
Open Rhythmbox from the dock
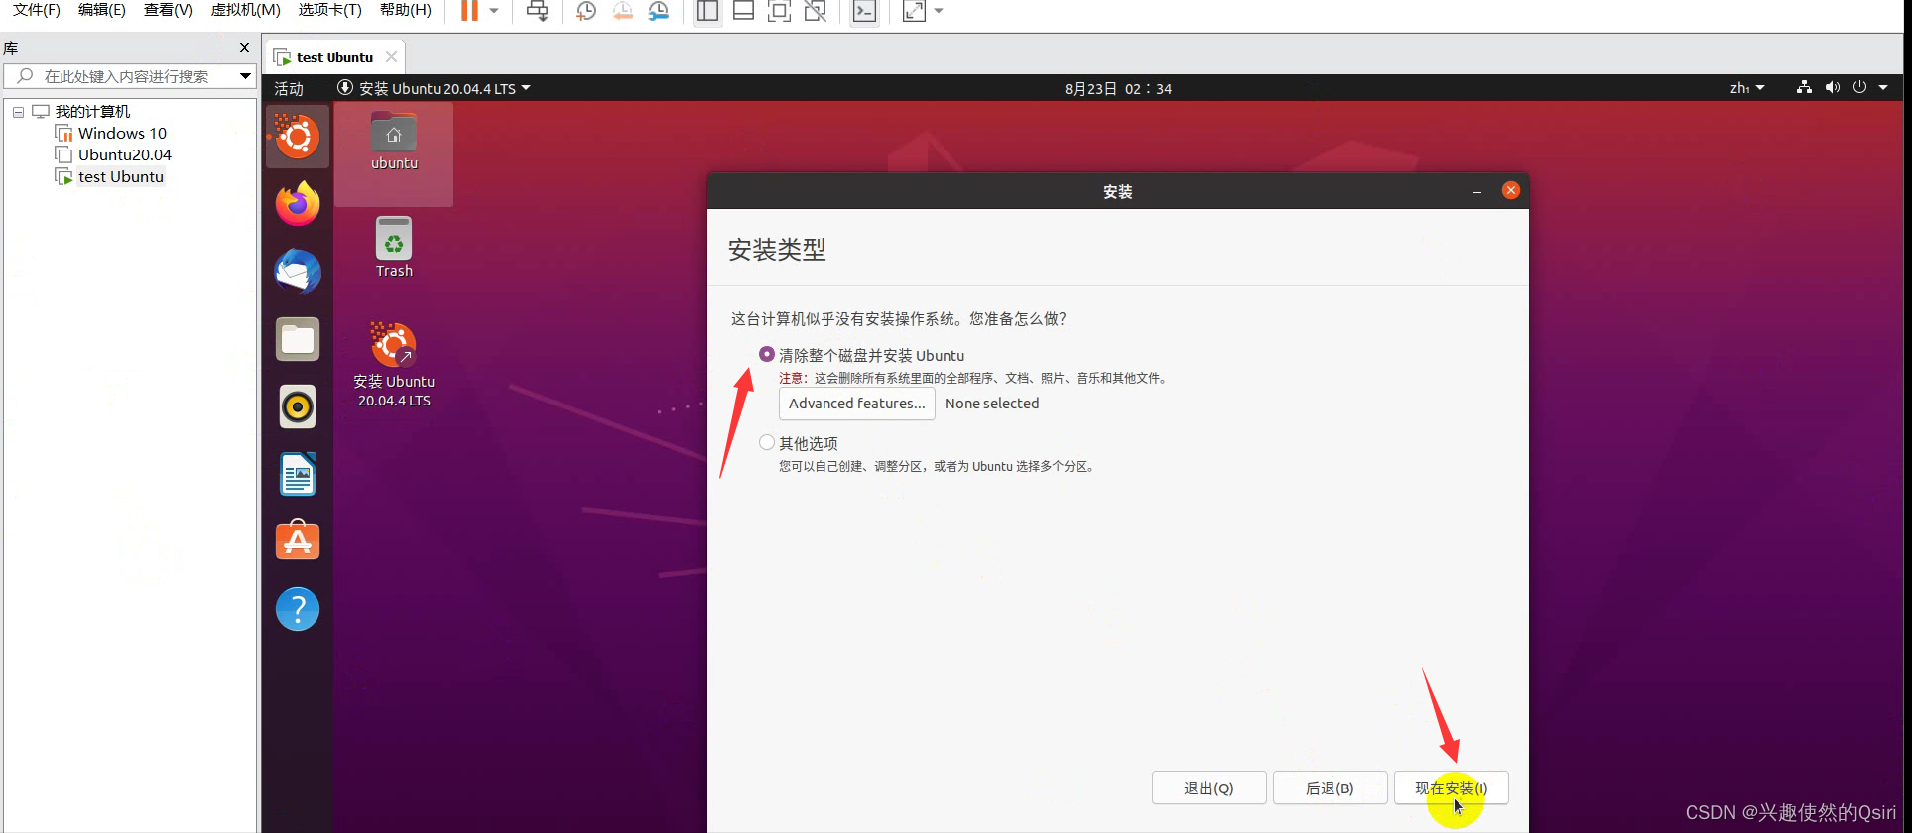click(x=298, y=407)
